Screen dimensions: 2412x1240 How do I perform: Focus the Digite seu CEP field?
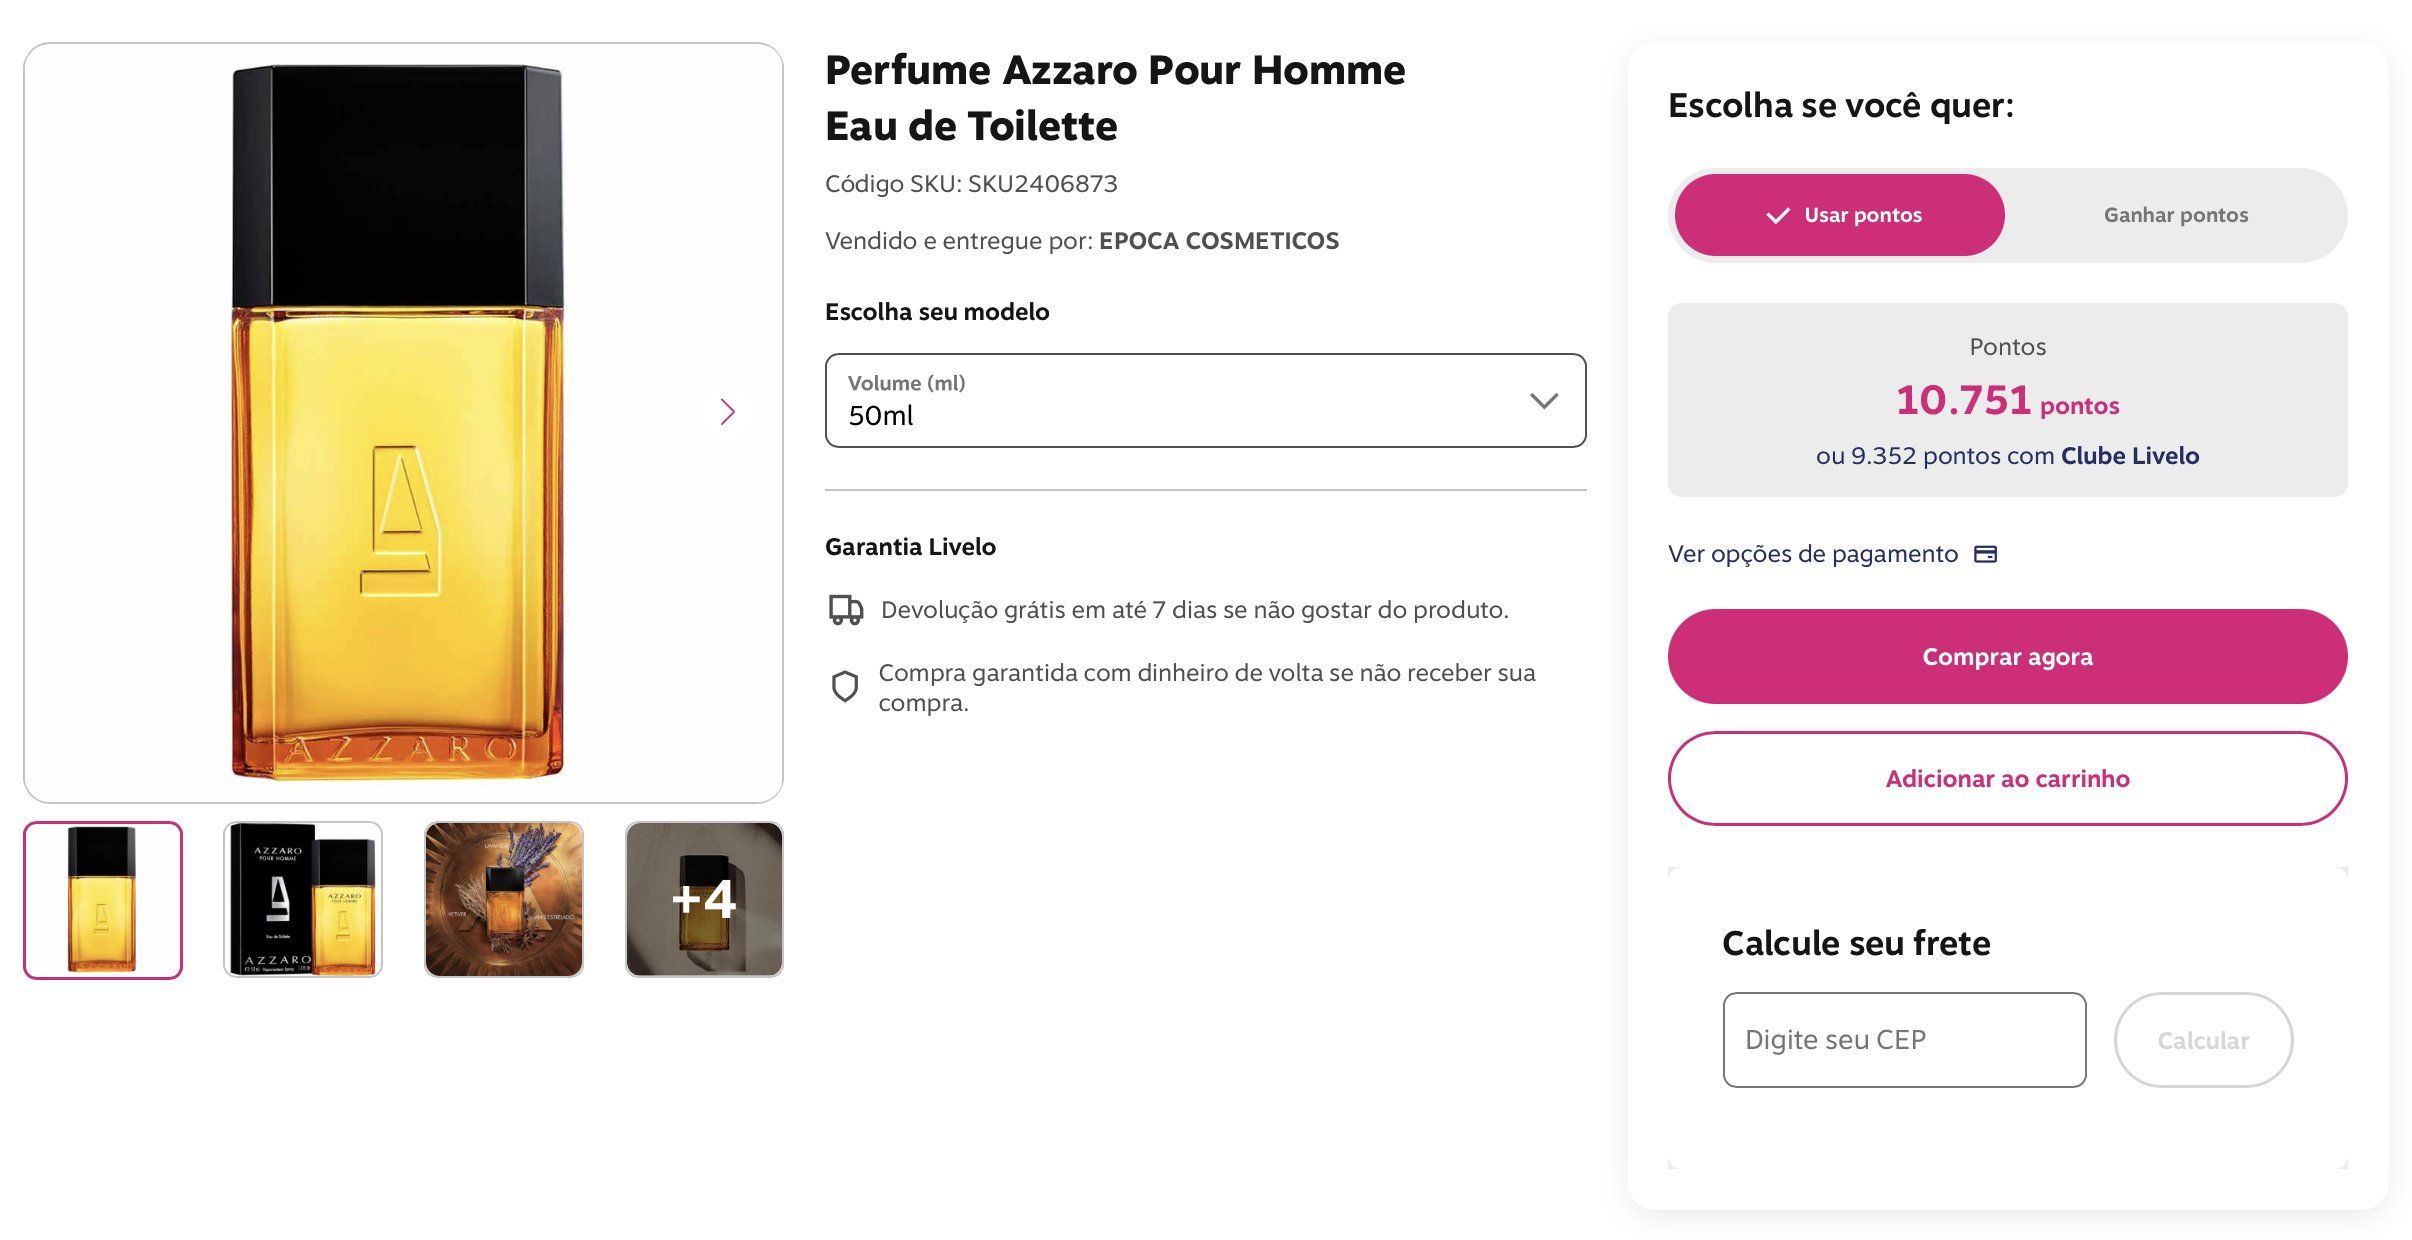pyautogui.click(x=1904, y=1040)
